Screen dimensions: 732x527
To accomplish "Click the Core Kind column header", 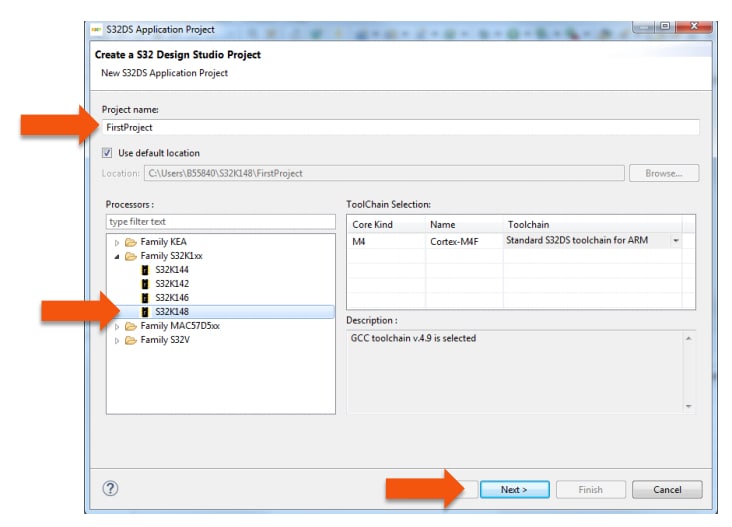I will pos(385,224).
